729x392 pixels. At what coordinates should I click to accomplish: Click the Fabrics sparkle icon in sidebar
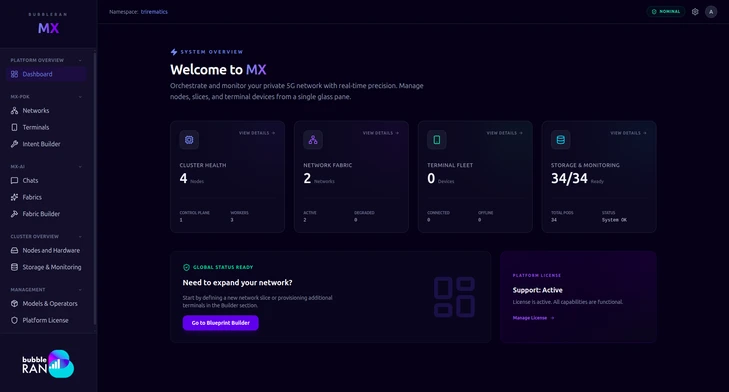(x=14, y=197)
